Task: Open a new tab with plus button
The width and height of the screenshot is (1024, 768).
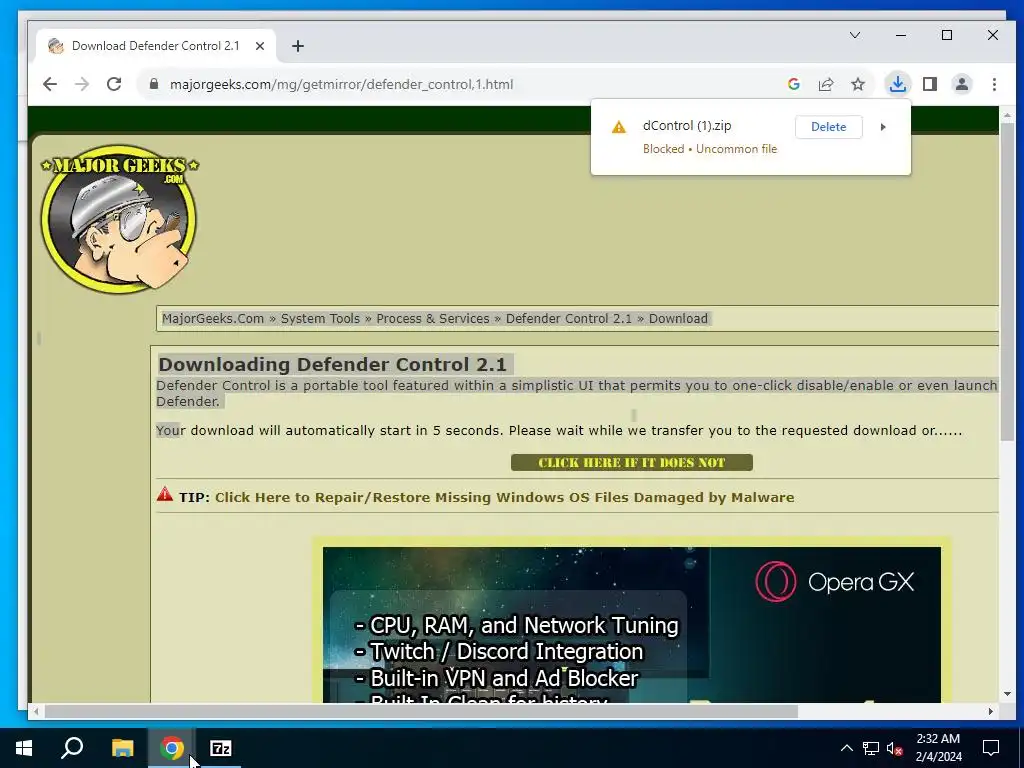Action: tap(298, 46)
